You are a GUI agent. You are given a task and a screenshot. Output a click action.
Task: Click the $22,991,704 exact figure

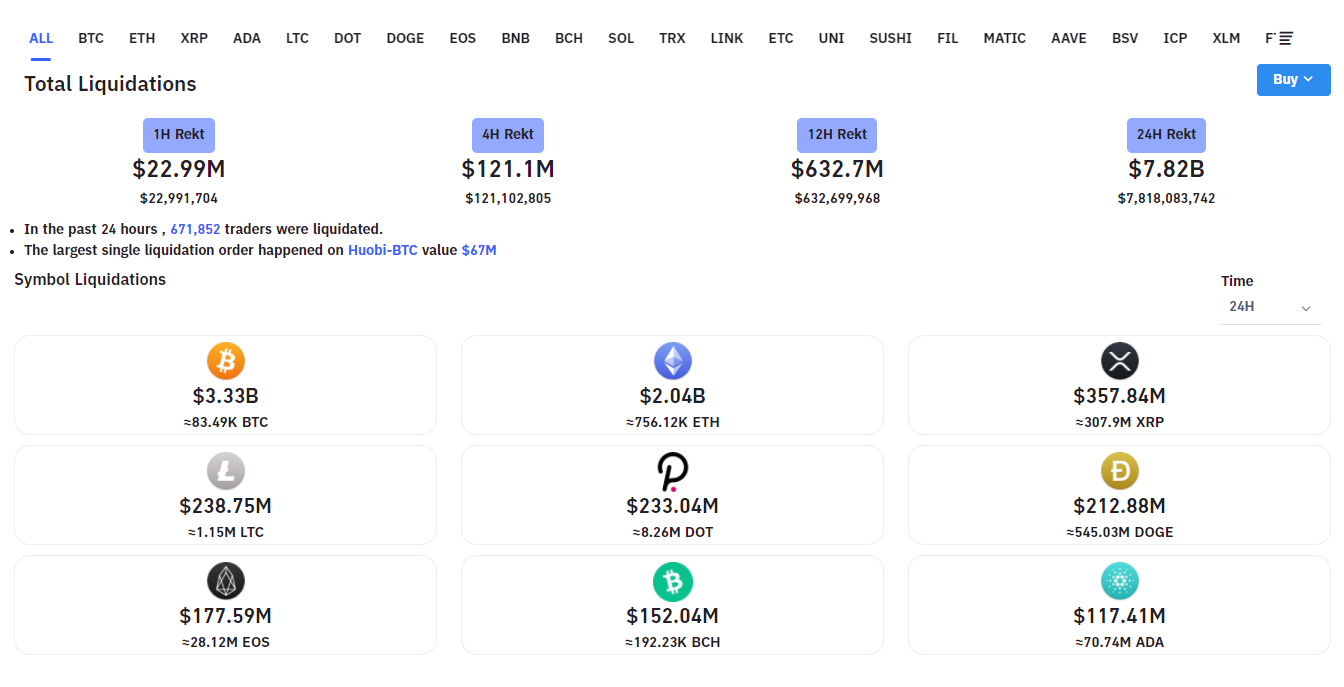tap(179, 199)
